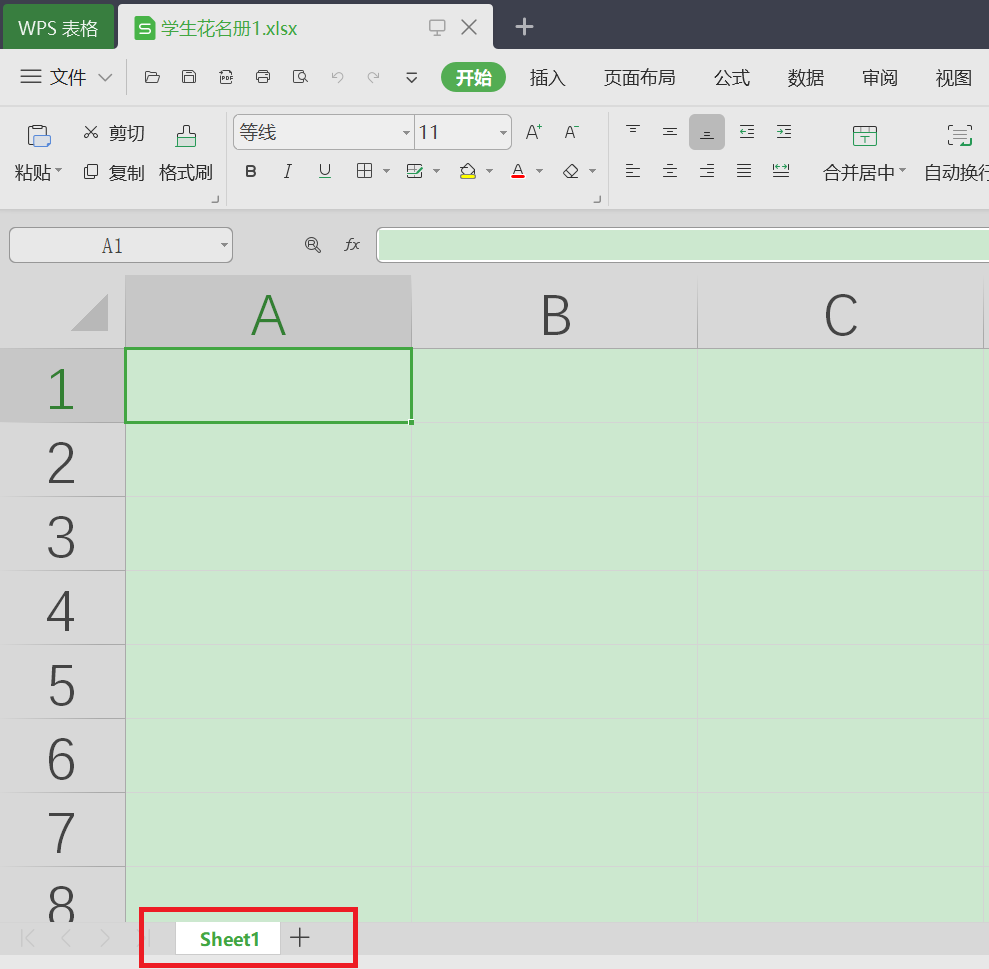Export to PDF icon in quick toolbar

pyautogui.click(x=226, y=77)
